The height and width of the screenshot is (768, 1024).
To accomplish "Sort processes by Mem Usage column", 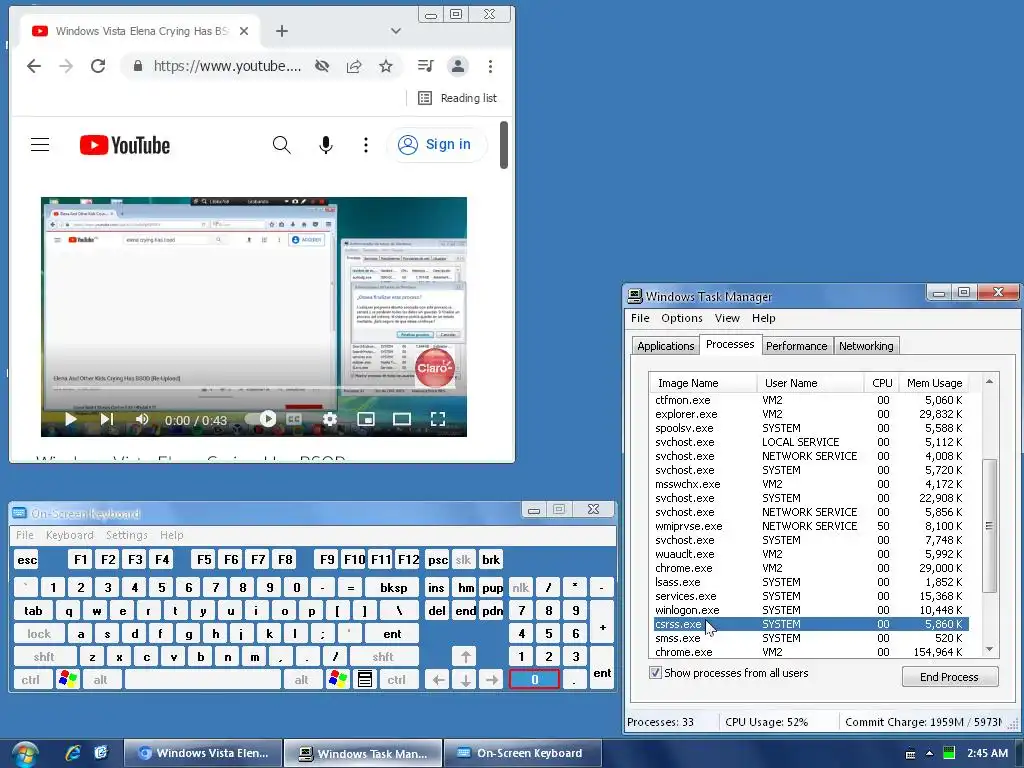I will click(934, 383).
